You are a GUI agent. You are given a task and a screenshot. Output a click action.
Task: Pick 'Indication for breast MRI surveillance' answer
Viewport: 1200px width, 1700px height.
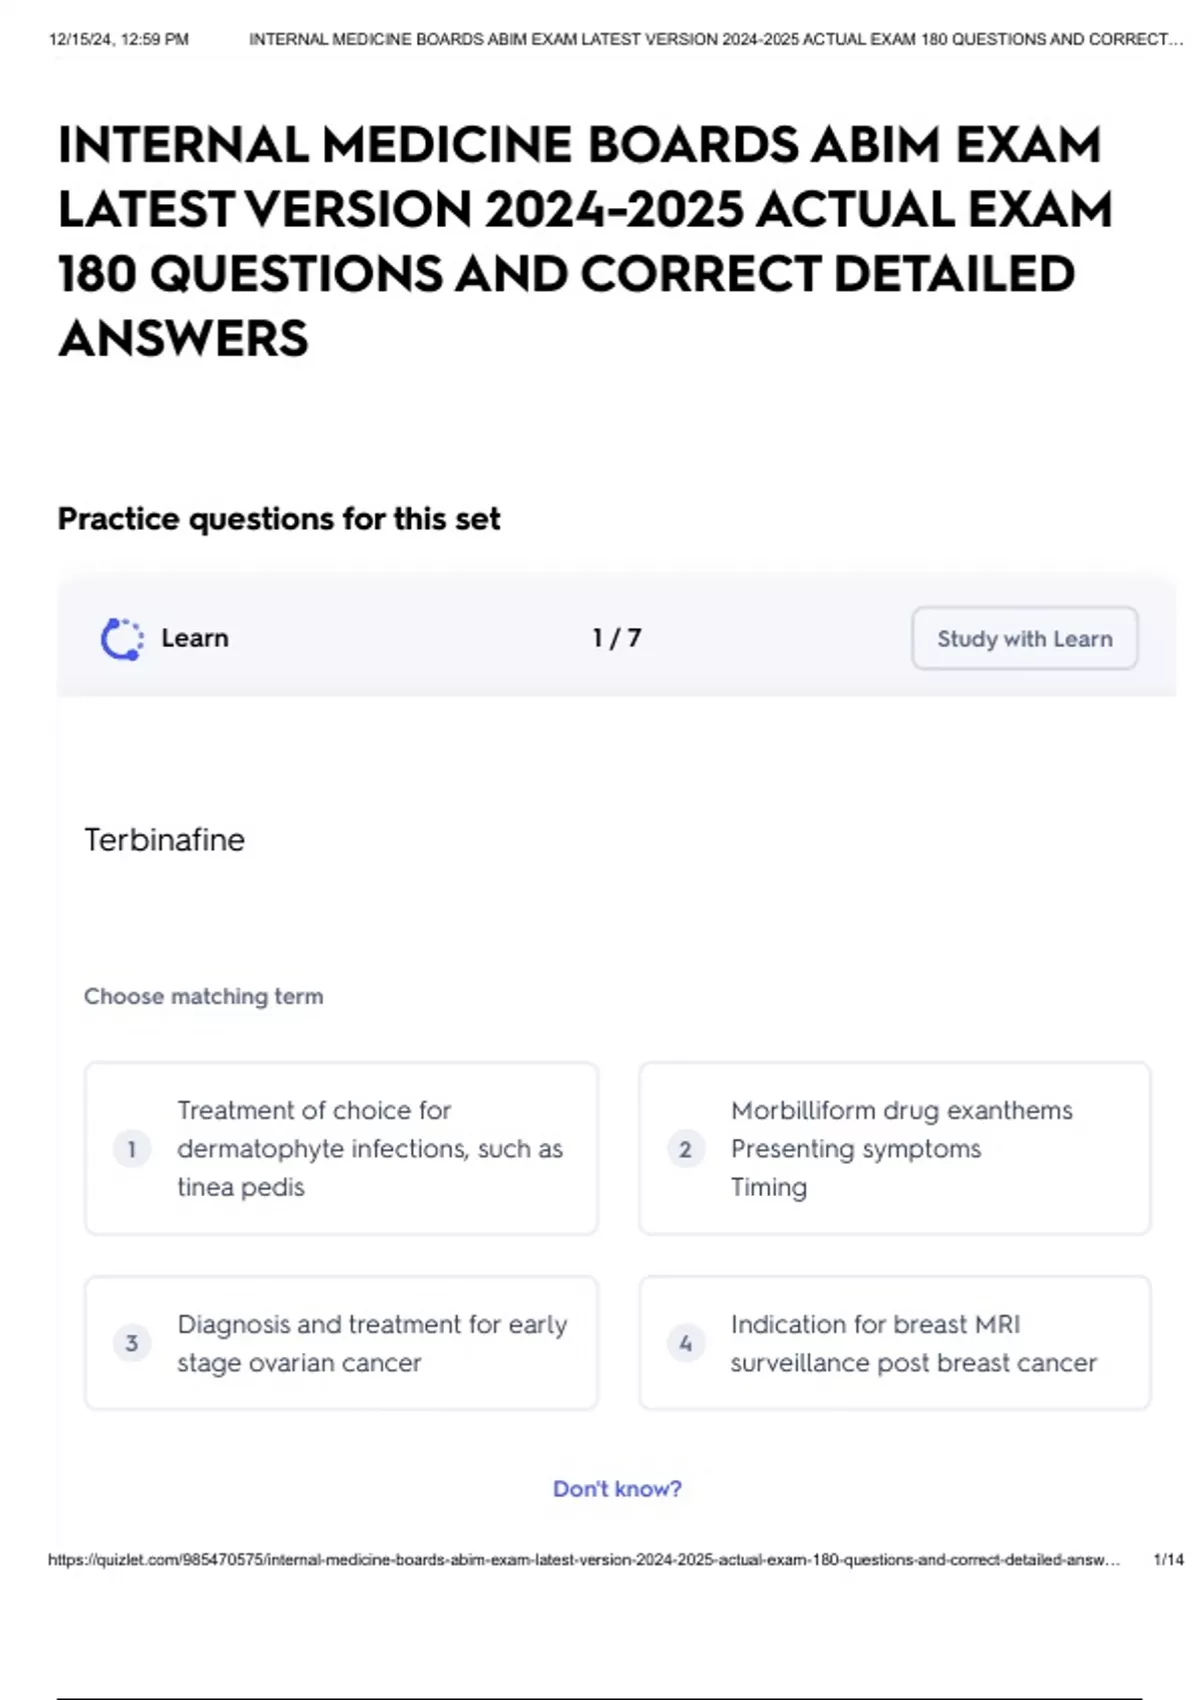895,1343
